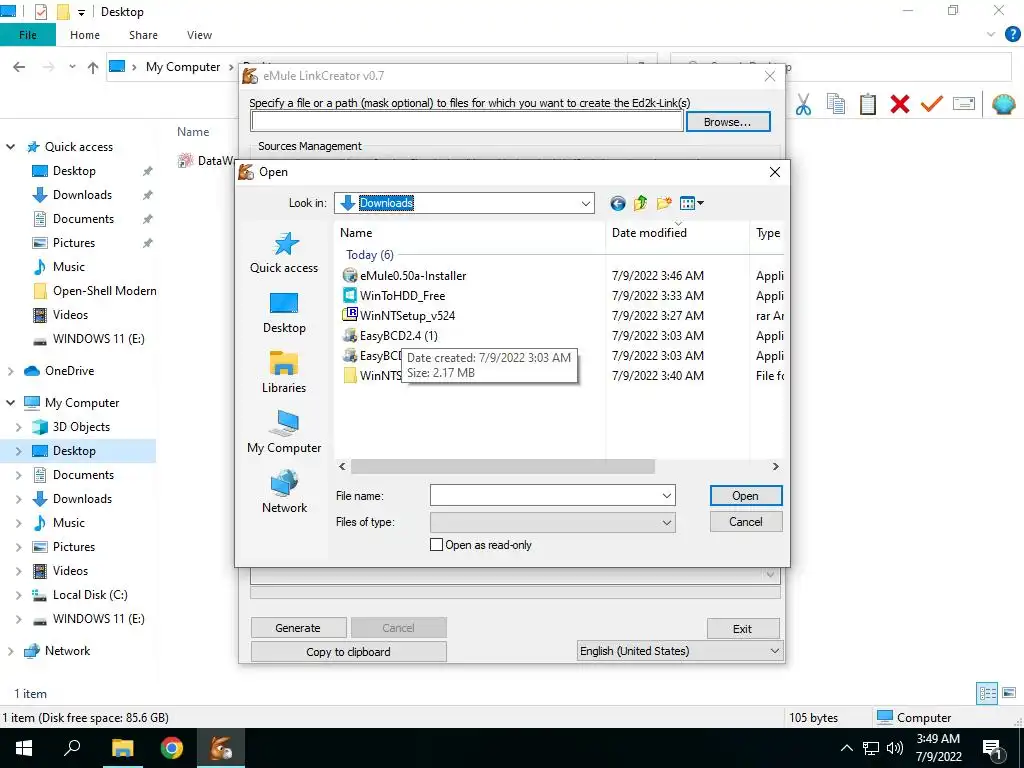Viewport: 1024px width, 768px height.
Task: Create new folder icon in Open dialog
Action: (x=664, y=203)
